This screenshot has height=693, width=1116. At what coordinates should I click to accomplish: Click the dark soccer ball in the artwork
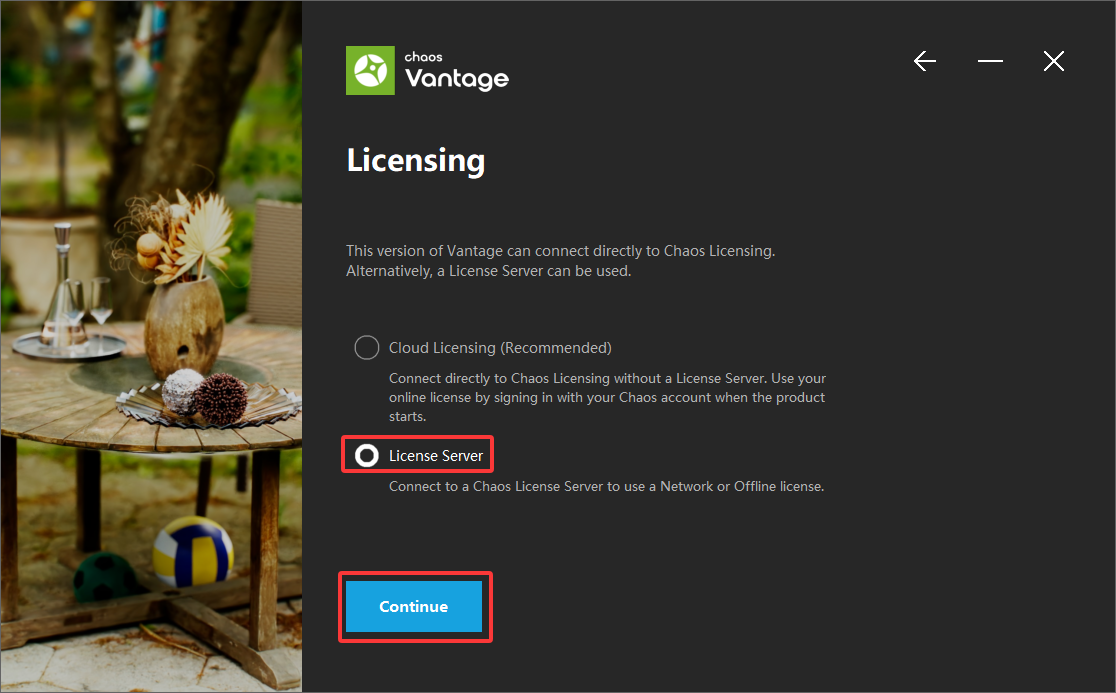pos(105,576)
